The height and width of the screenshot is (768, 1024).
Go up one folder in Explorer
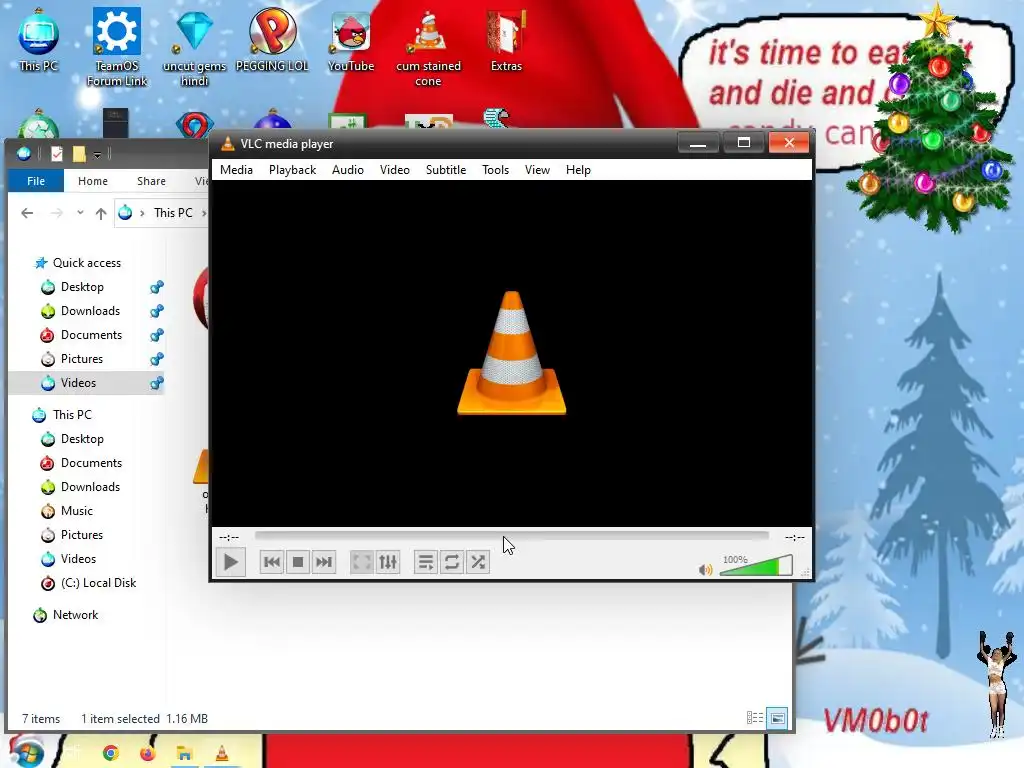(101, 213)
